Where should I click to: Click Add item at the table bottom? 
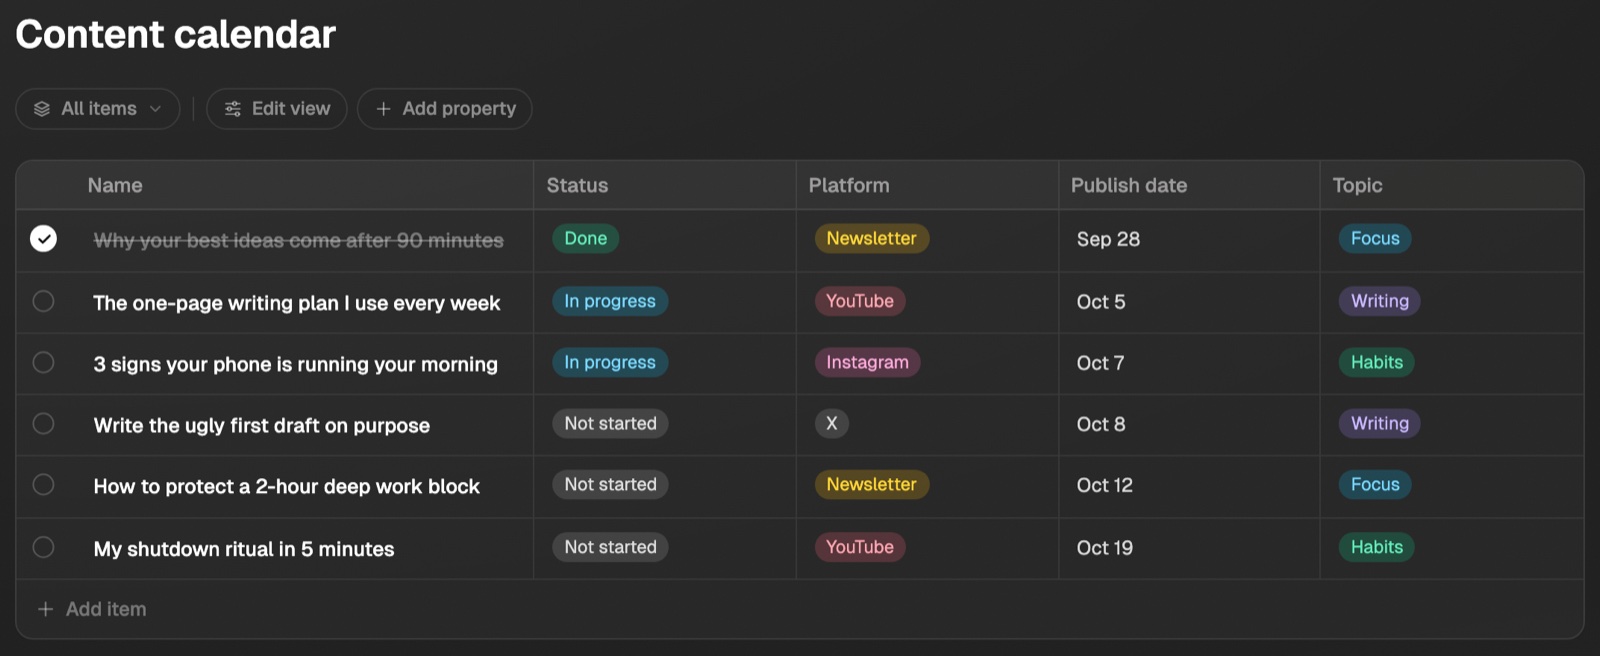92,609
